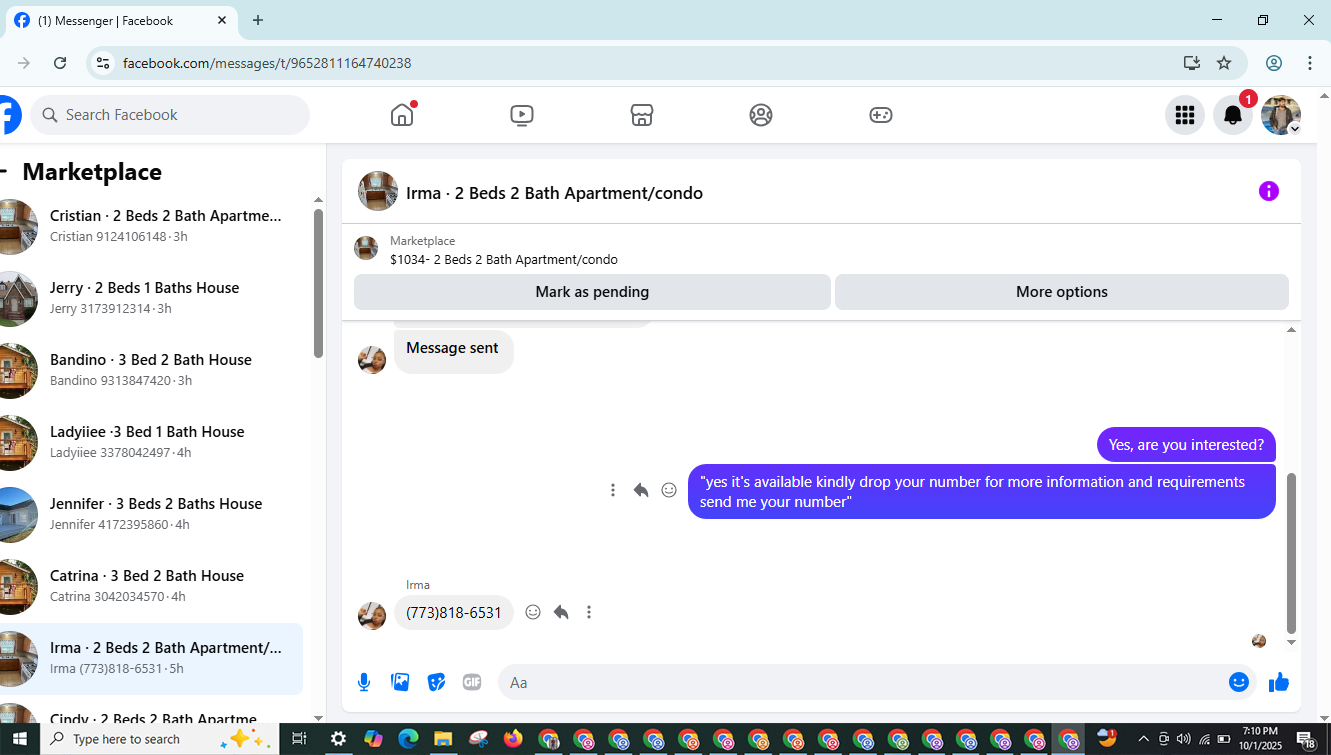Click the chat scrollbar up arrow

coord(1291,330)
